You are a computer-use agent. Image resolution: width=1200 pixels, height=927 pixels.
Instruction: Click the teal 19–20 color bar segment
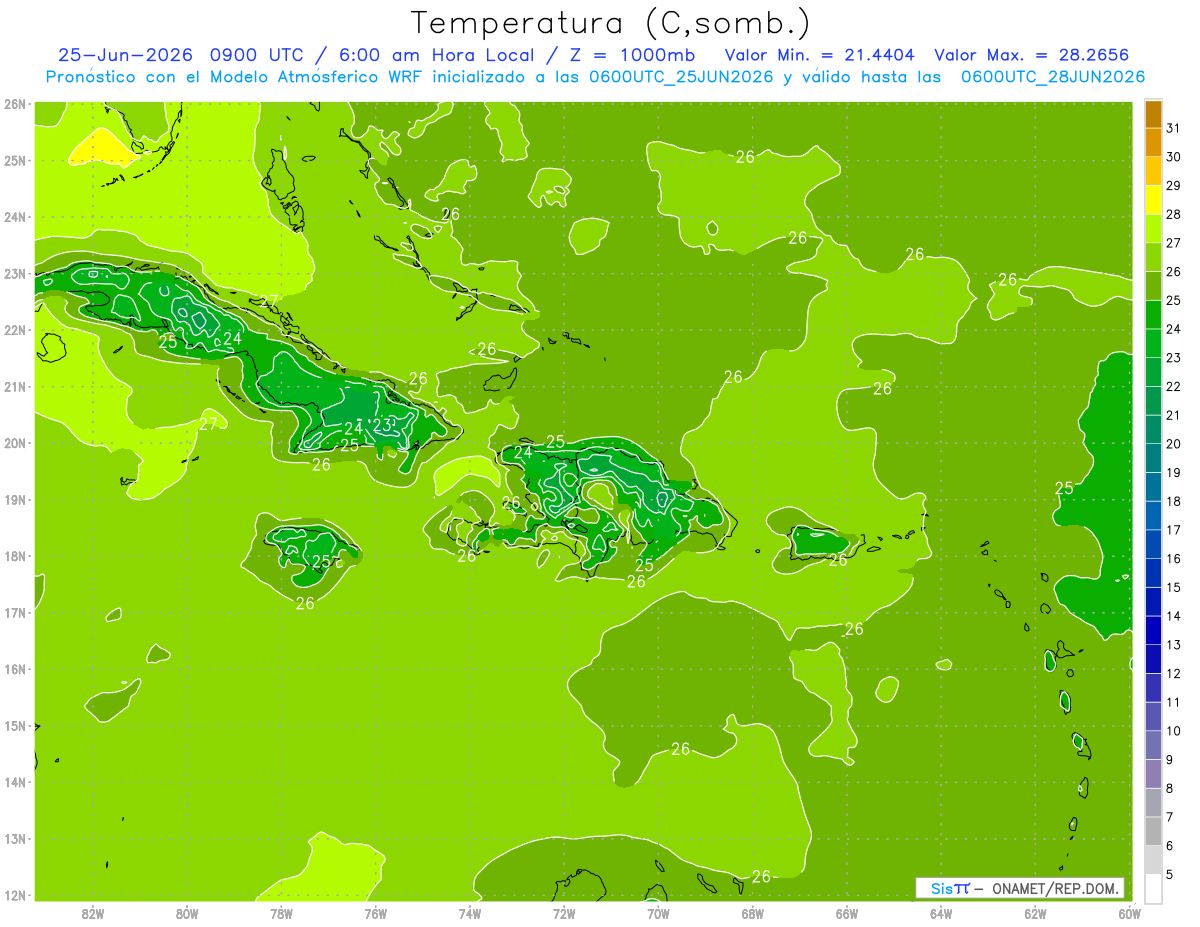point(1153,458)
